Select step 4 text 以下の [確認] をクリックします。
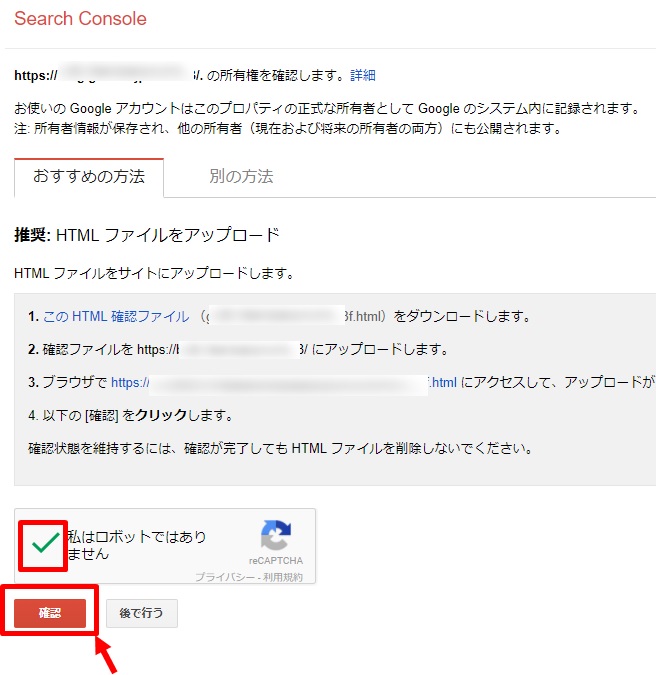This screenshot has width=656, height=675. click(131, 415)
